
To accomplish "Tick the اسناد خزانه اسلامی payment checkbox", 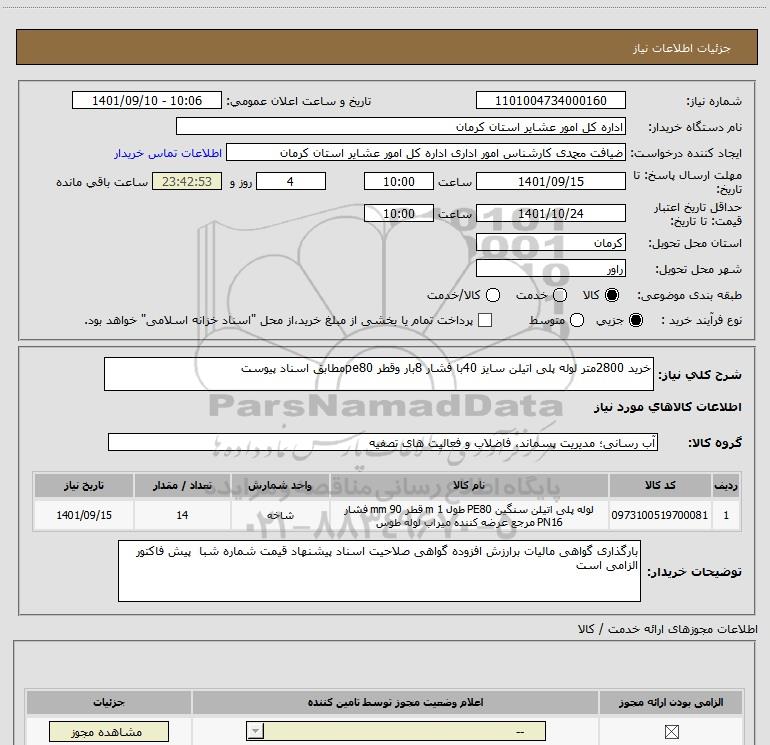I will (485, 320).
